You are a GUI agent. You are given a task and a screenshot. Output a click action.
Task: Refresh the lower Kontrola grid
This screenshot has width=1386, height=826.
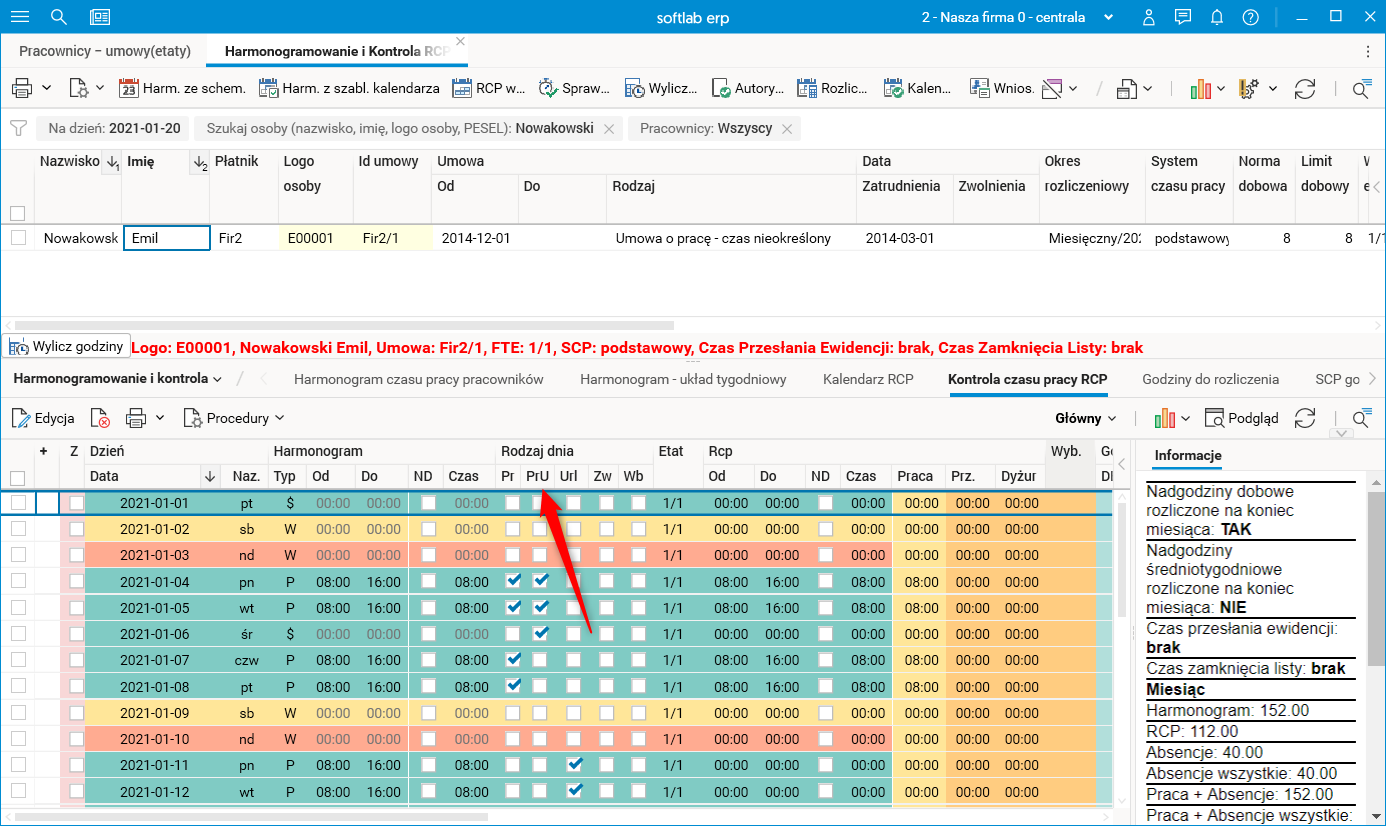[x=1304, y=418]
